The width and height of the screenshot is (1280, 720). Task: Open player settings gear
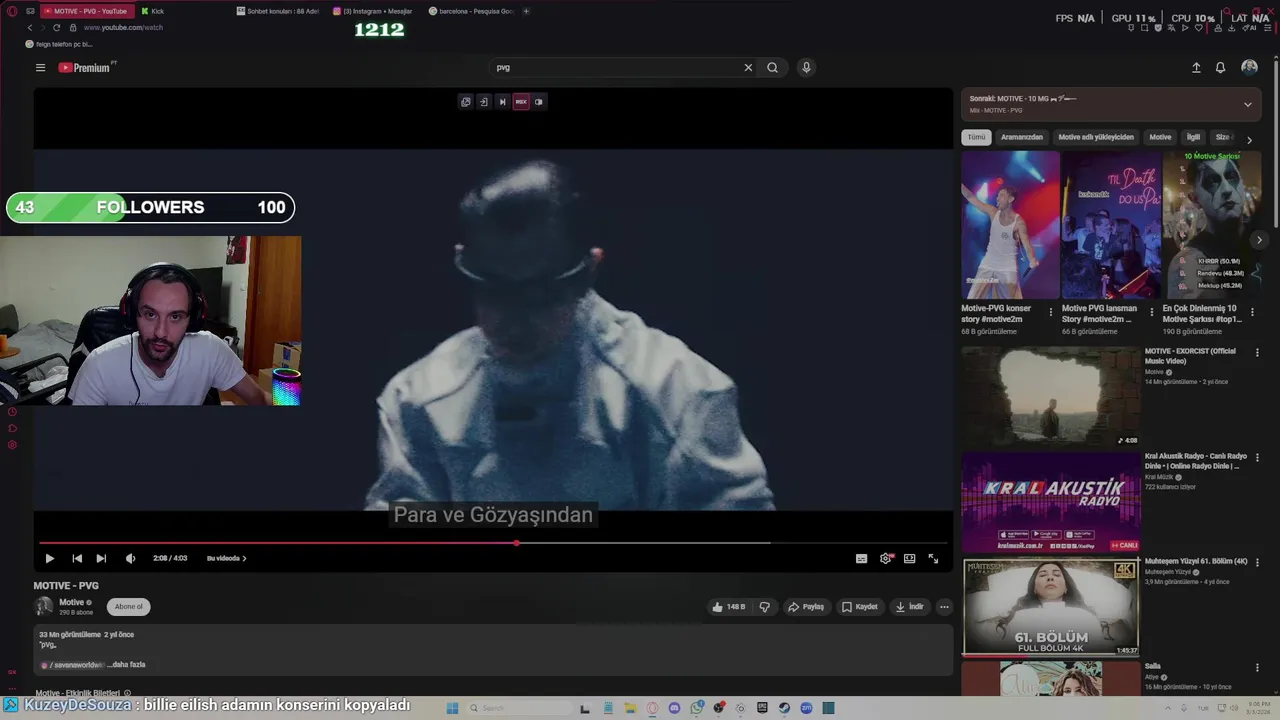pos(885,559)
